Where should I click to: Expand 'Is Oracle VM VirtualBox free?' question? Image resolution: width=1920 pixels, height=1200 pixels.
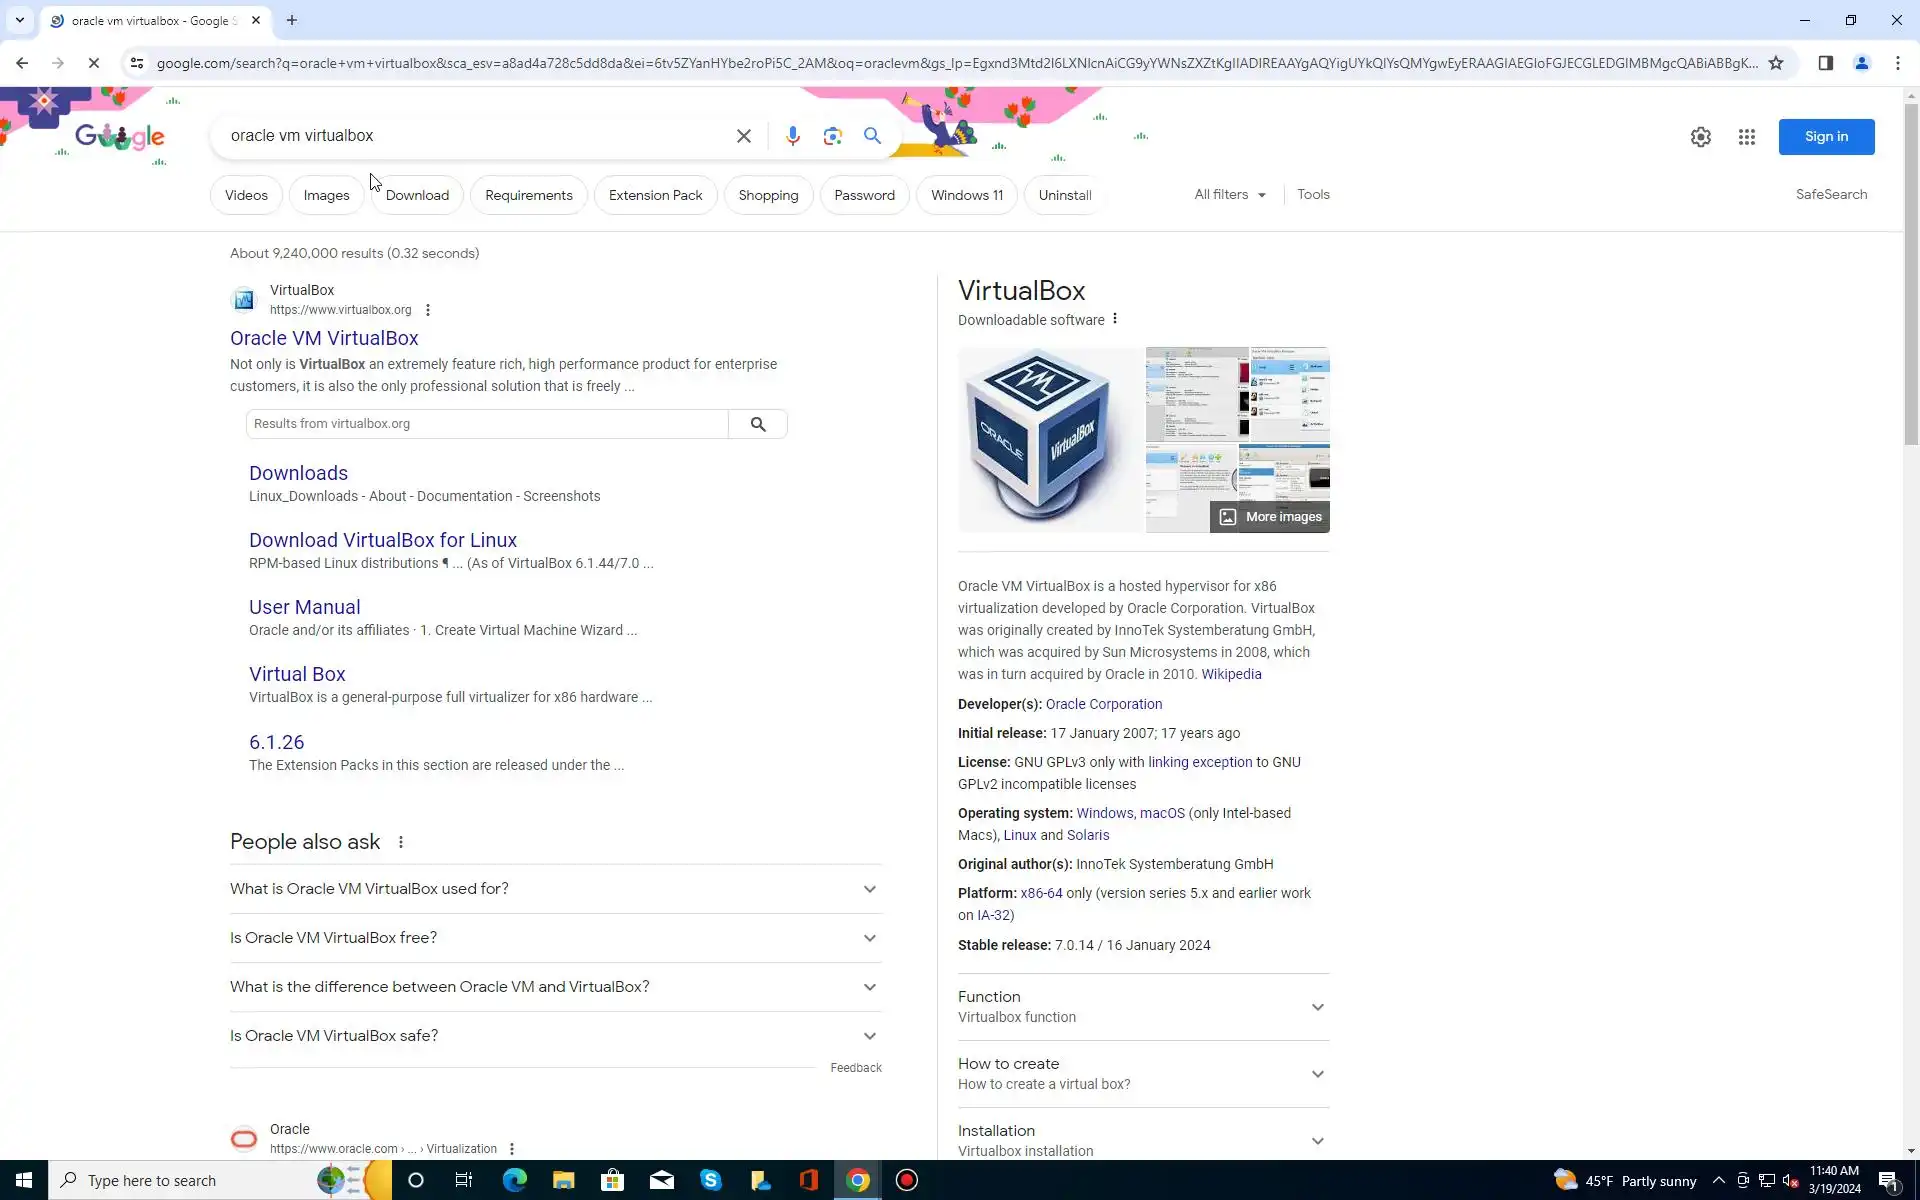coord(555,938)
